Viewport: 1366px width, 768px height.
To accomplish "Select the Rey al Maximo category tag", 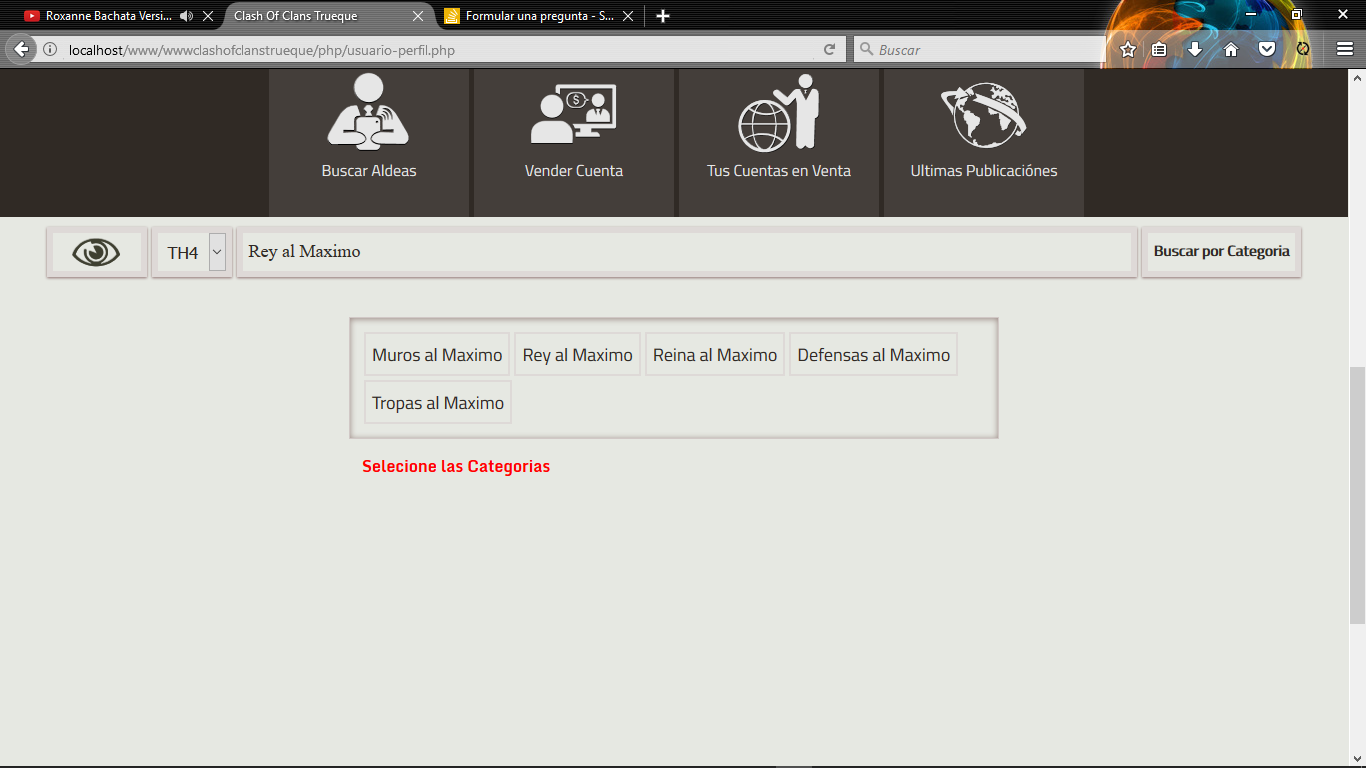I will click(x=577, y=355).
